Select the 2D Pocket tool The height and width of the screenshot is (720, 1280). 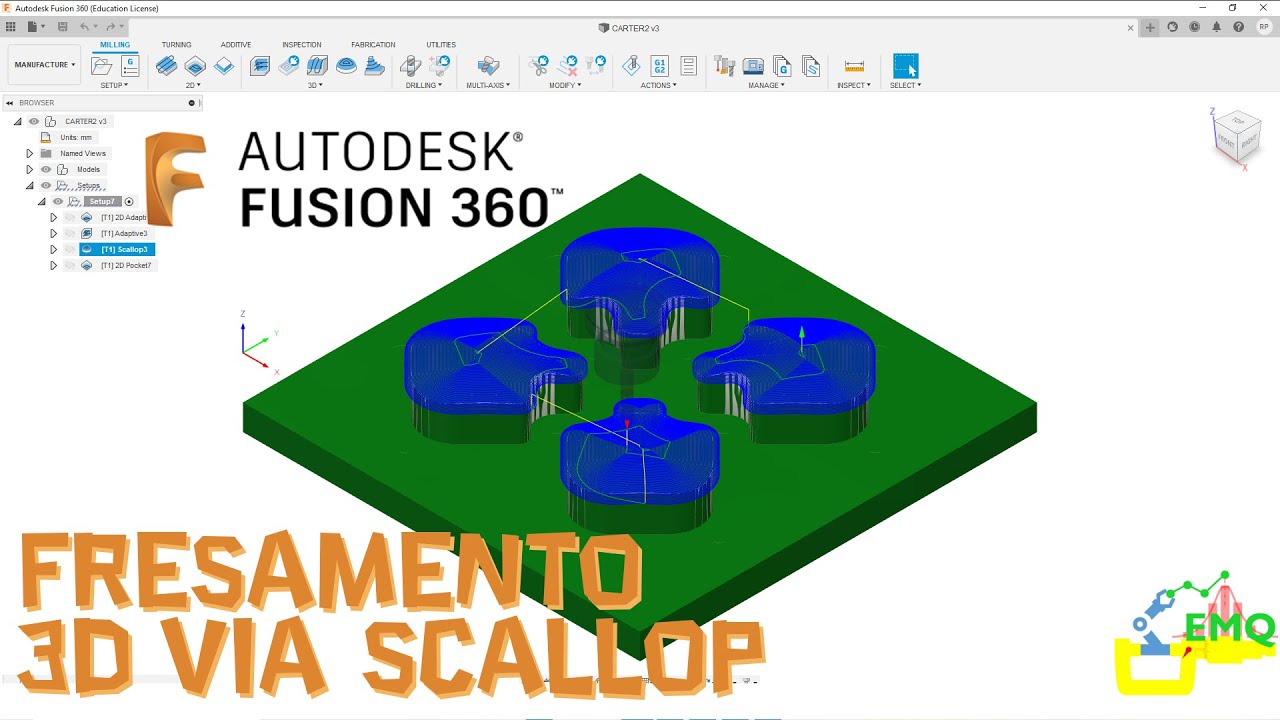coord(195,66)
